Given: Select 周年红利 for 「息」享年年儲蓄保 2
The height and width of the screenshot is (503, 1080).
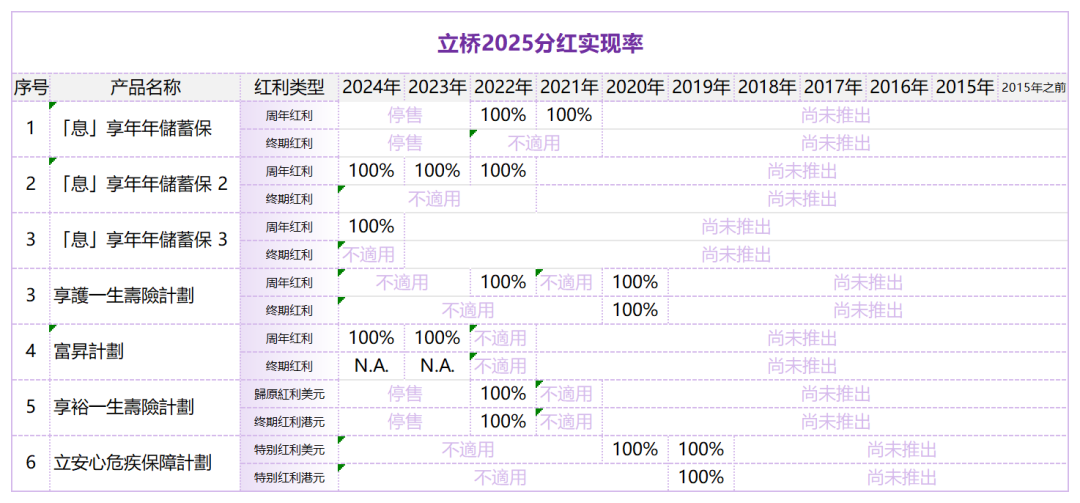Looking at the screenshot, I should click(x=289, y=172).
